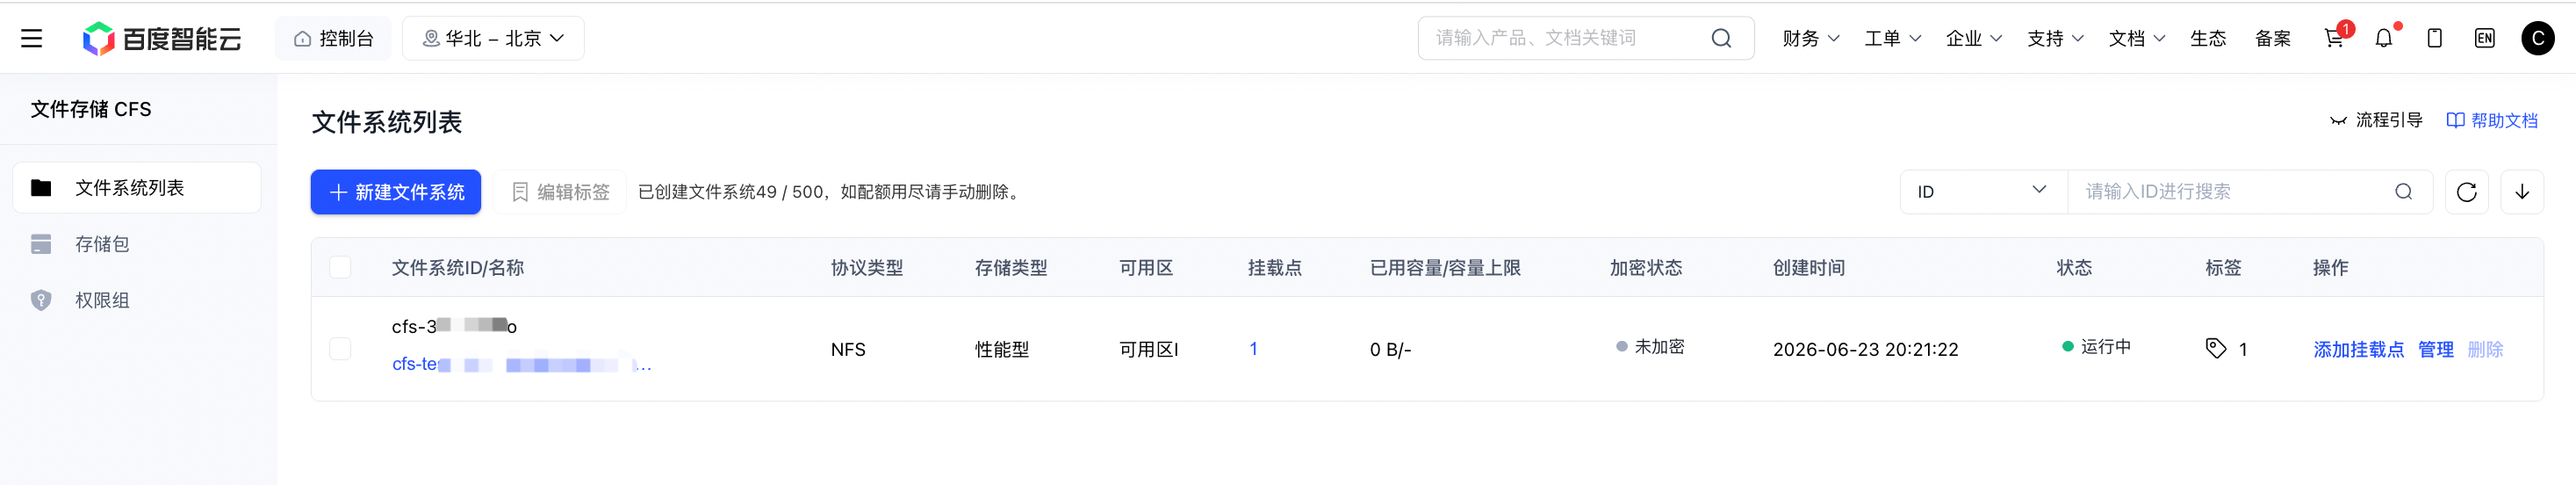Click the mobile phone icon
This screenshot has width=2576, height=485.
2435,38
